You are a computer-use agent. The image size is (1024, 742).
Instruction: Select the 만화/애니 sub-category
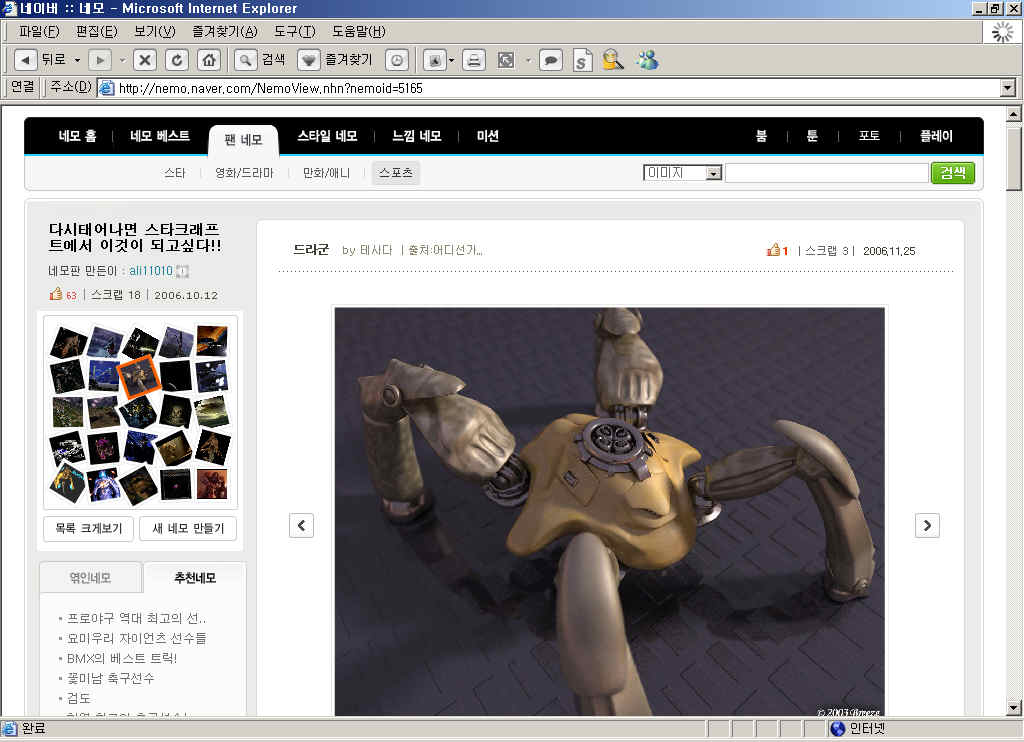[327, 172]
